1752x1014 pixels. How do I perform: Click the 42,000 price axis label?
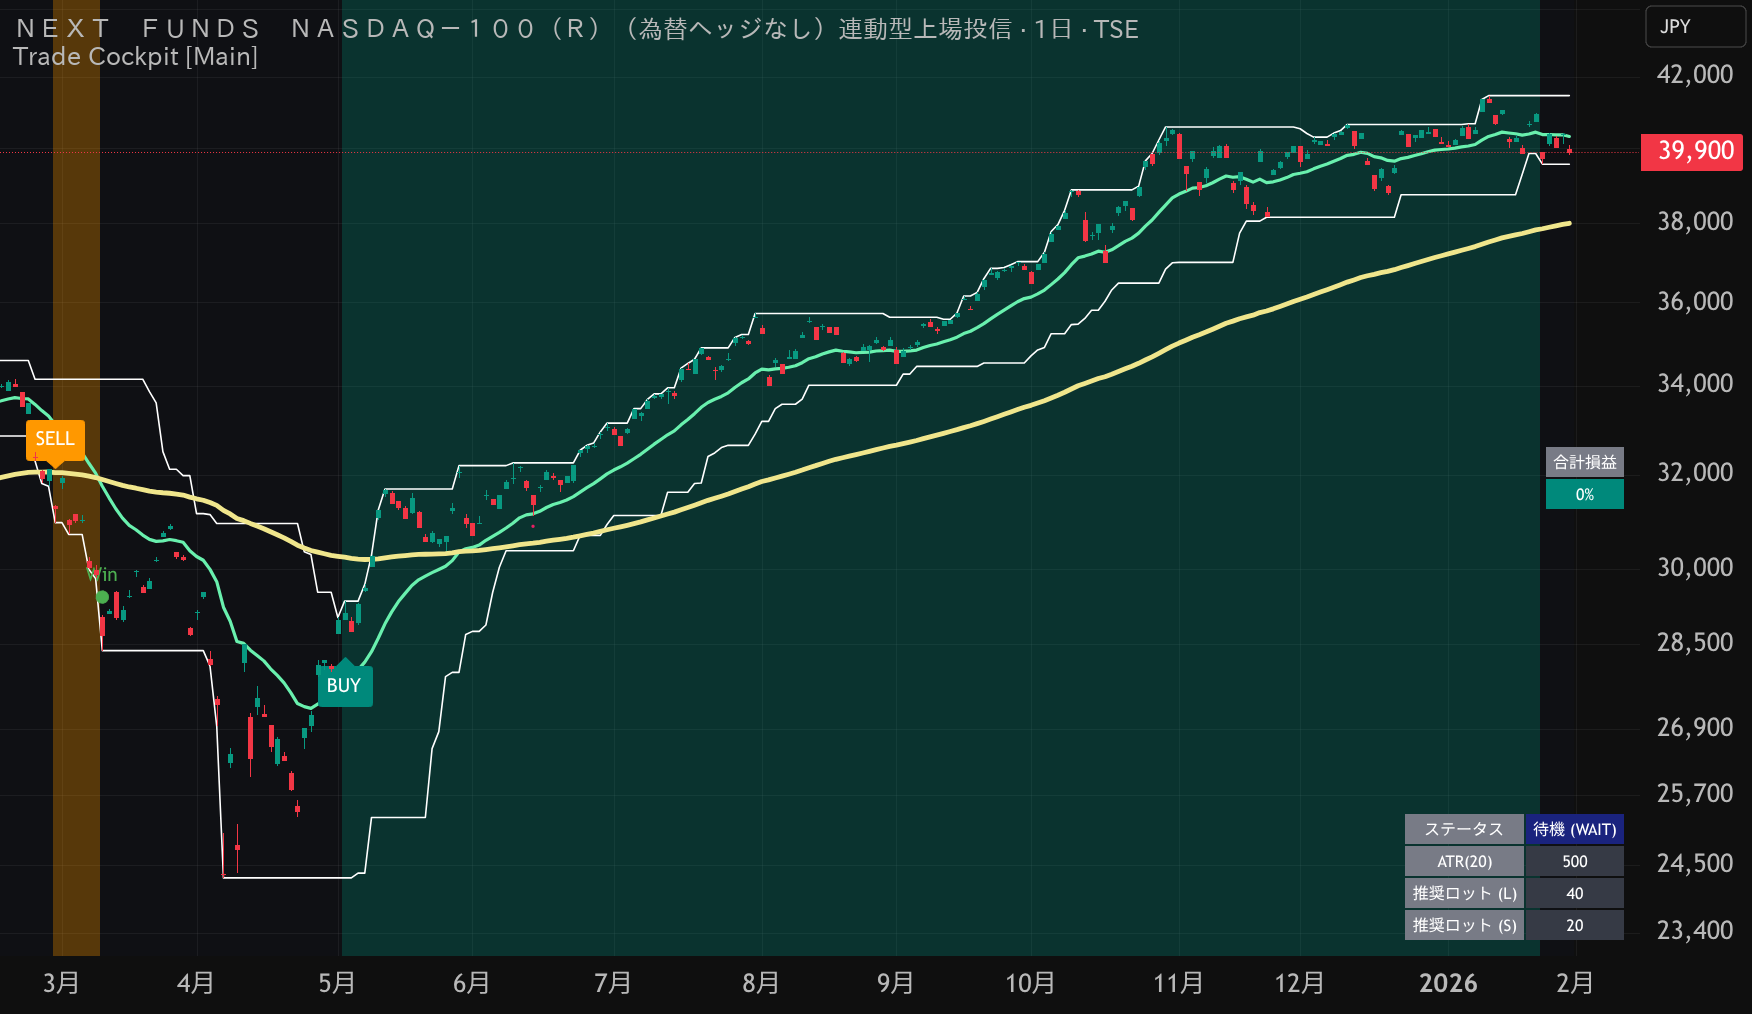tap(1695, 74)
